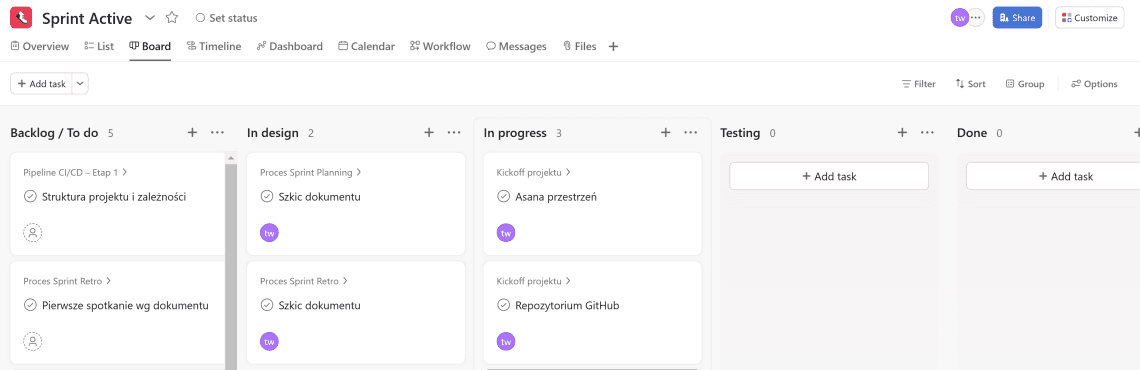This screenshot has width=1140, height=370.
Task: Open project actions dropdown beside Sprint Active
Action: (x=150, y=17)
